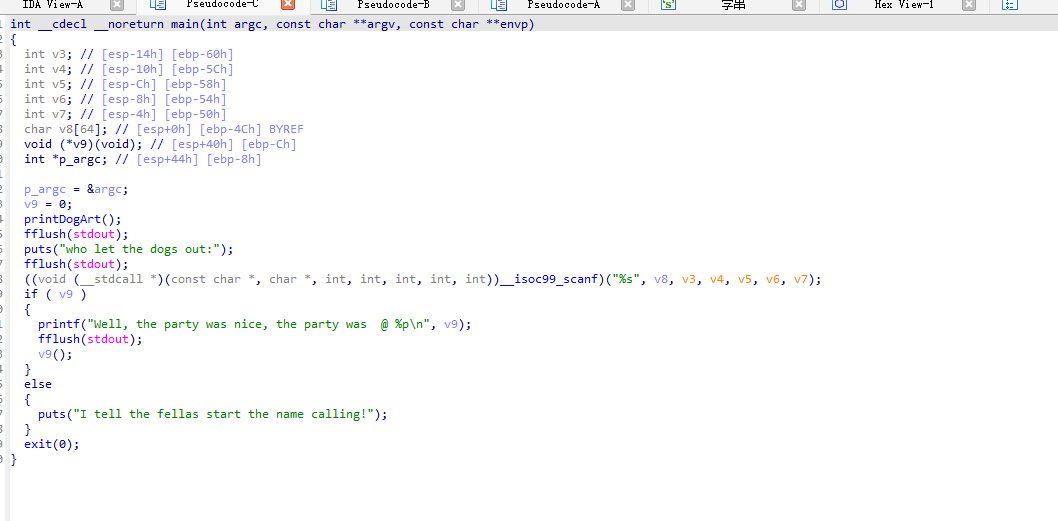Click the document icon on Pseudocode-B tab
The height and width of the screenshot is (521, 1058).
(329, 5)
